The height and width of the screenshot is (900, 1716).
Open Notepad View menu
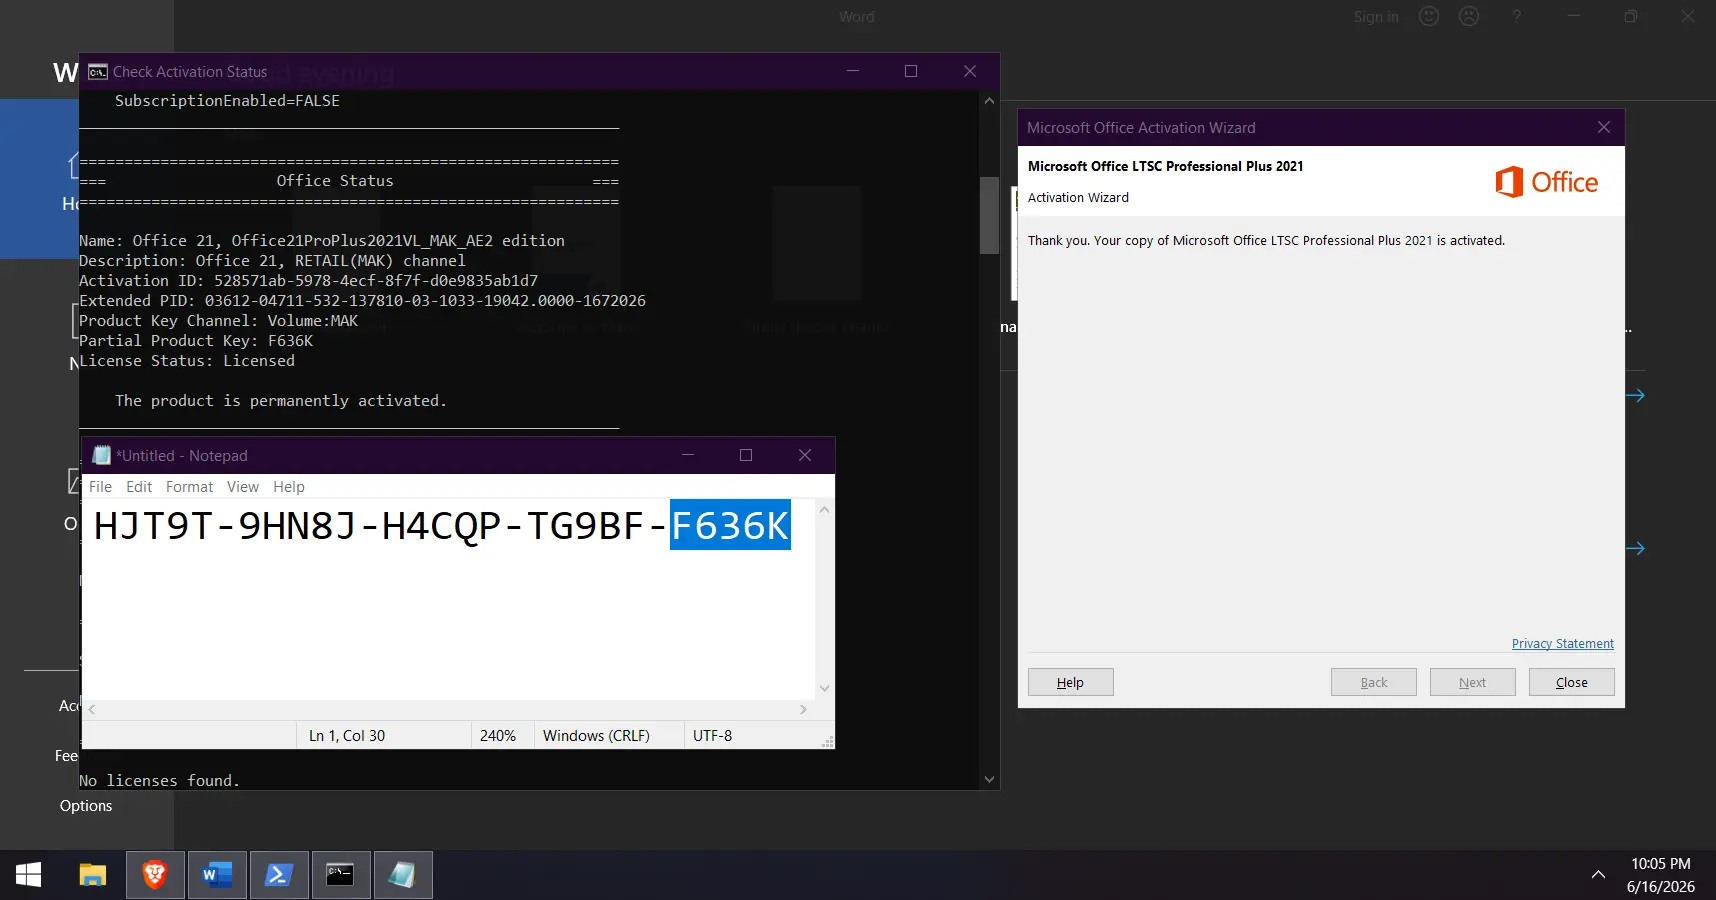pyautogui.click(x=242, y=487)
